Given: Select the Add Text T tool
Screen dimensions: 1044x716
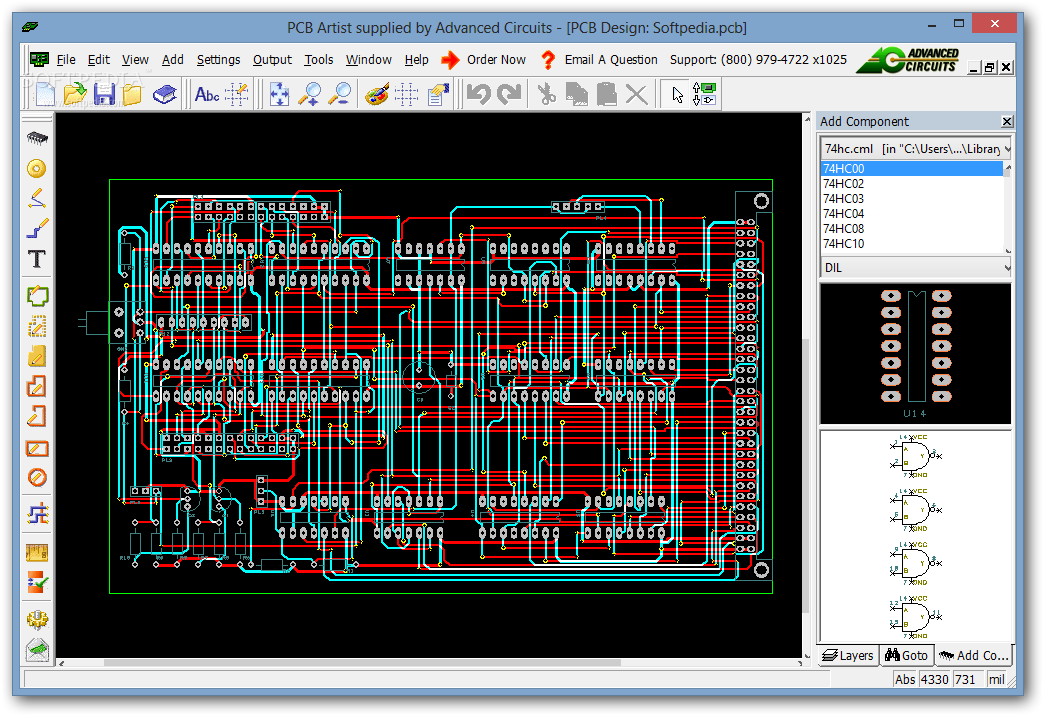Looking at the screenshot, I should coord(37,258).
